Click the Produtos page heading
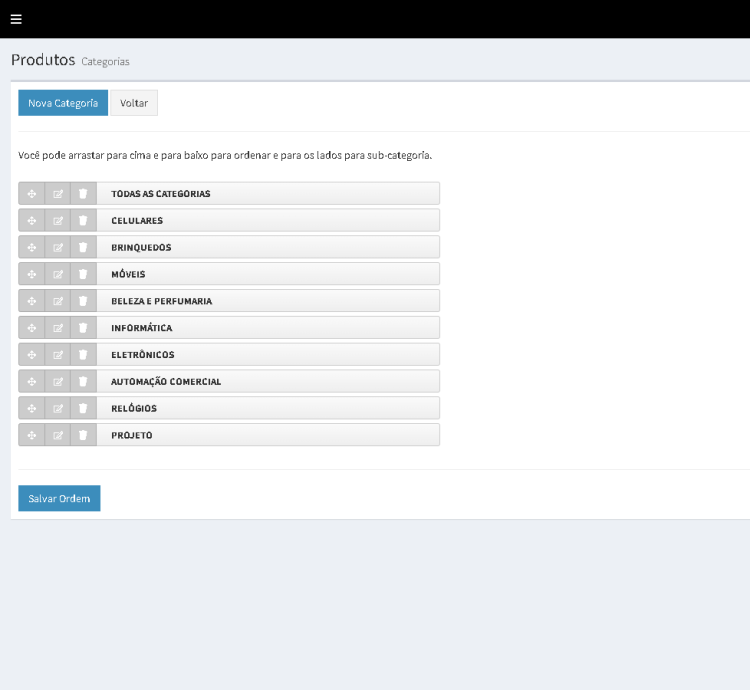Image resolution: width=750 pixels, height=690 pixels. point(43,60)
